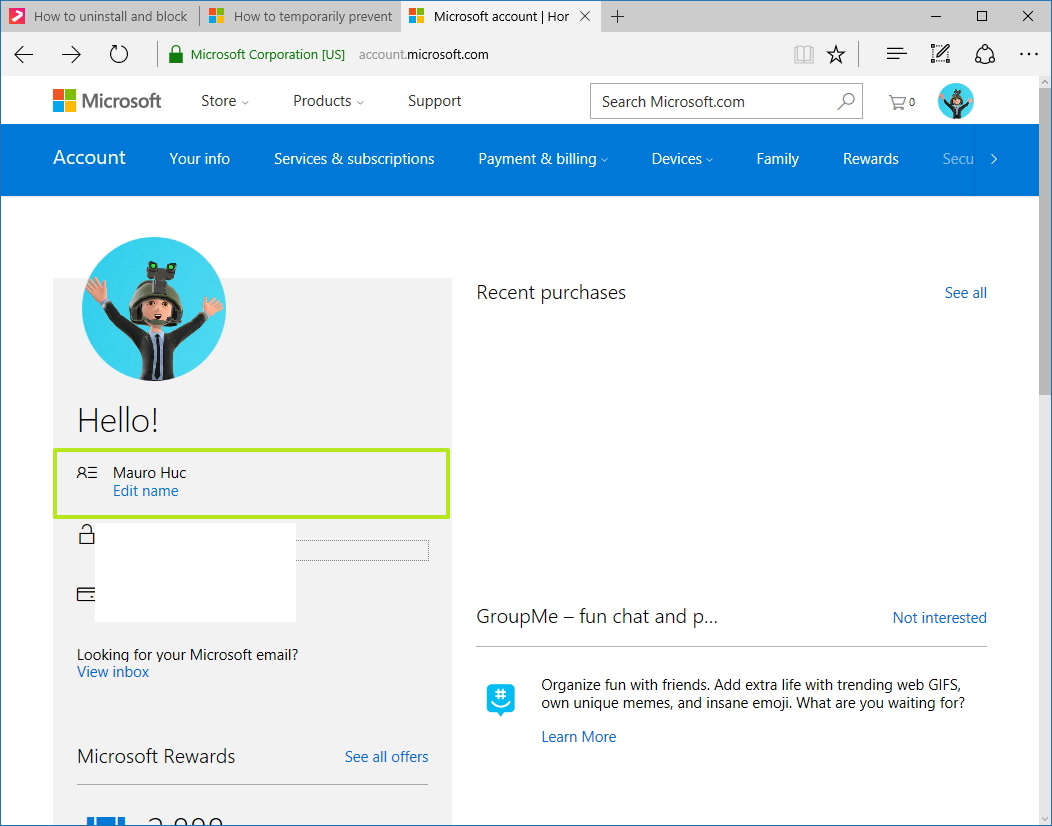Screen dimensions: 1052x826
Task: Click the GroupMe smiley icon
Action: (501, 699)
